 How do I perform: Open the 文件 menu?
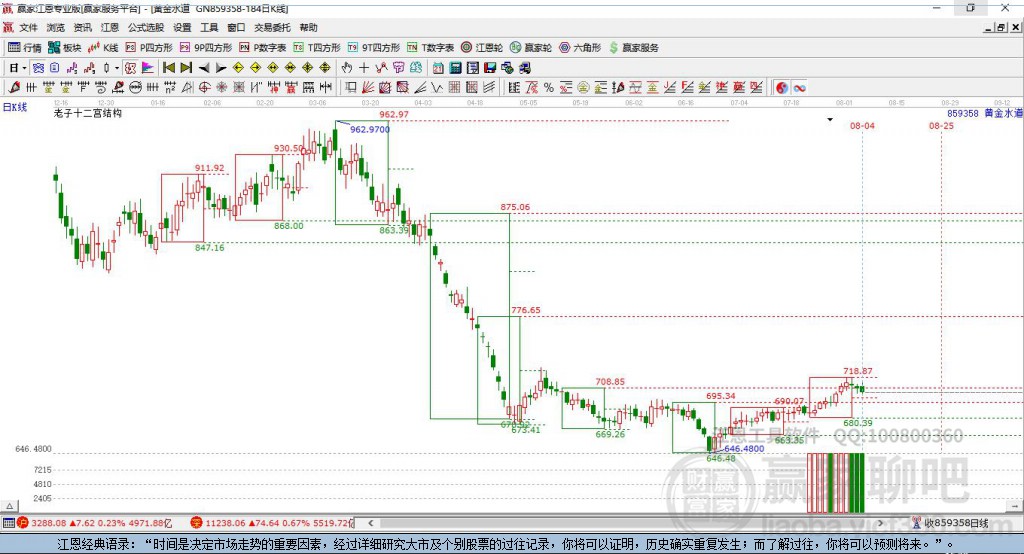[28, 27]
